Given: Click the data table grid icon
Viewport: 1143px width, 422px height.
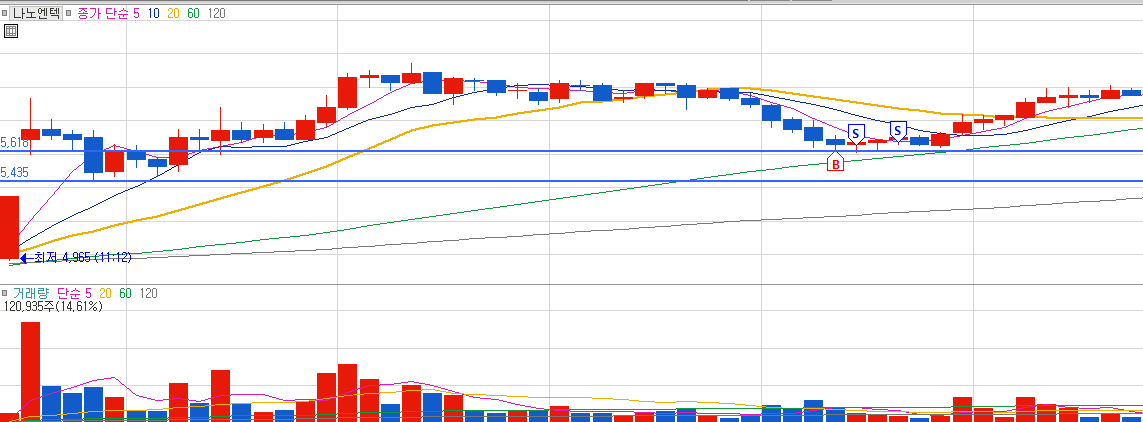Looking at the screenshot, I should click(x=11, y=31).
